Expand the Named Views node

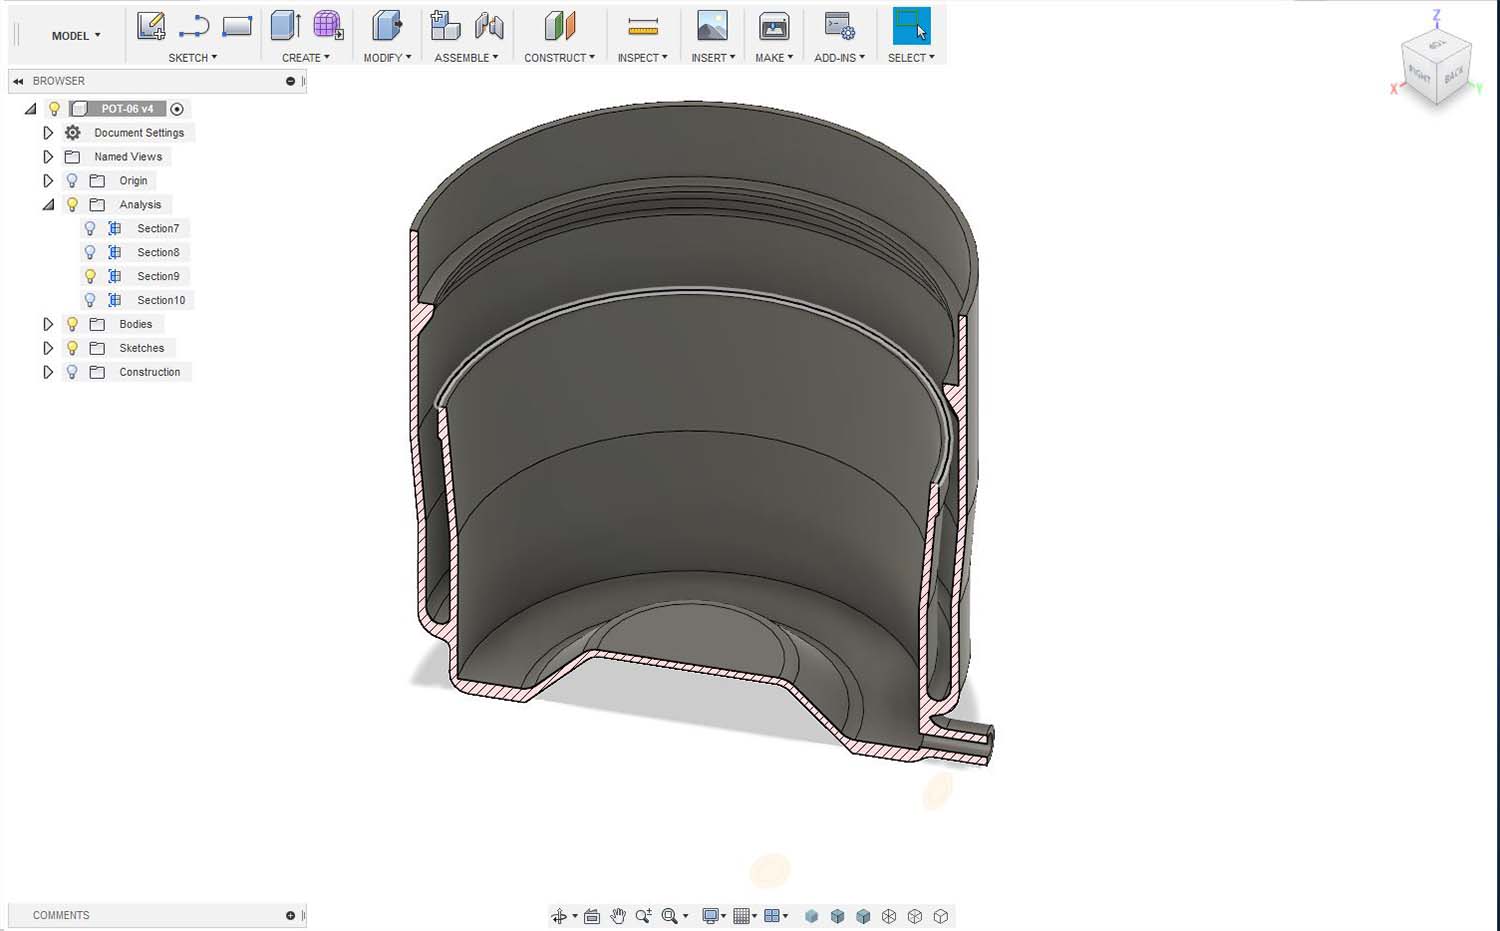click(x=47, y=157)
